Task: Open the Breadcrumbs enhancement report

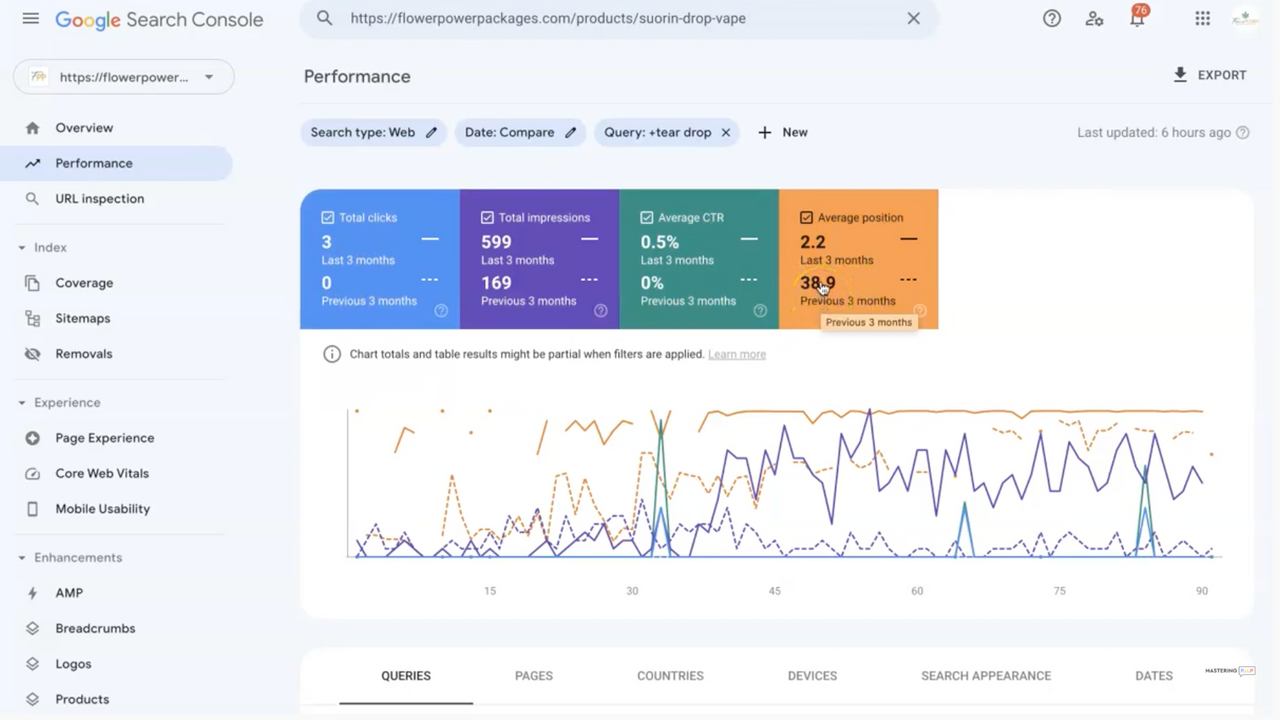Action: 95,628
